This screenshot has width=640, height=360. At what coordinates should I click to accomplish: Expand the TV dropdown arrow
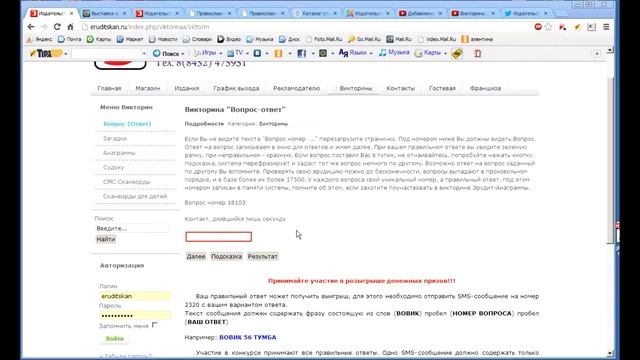(247, 53)
